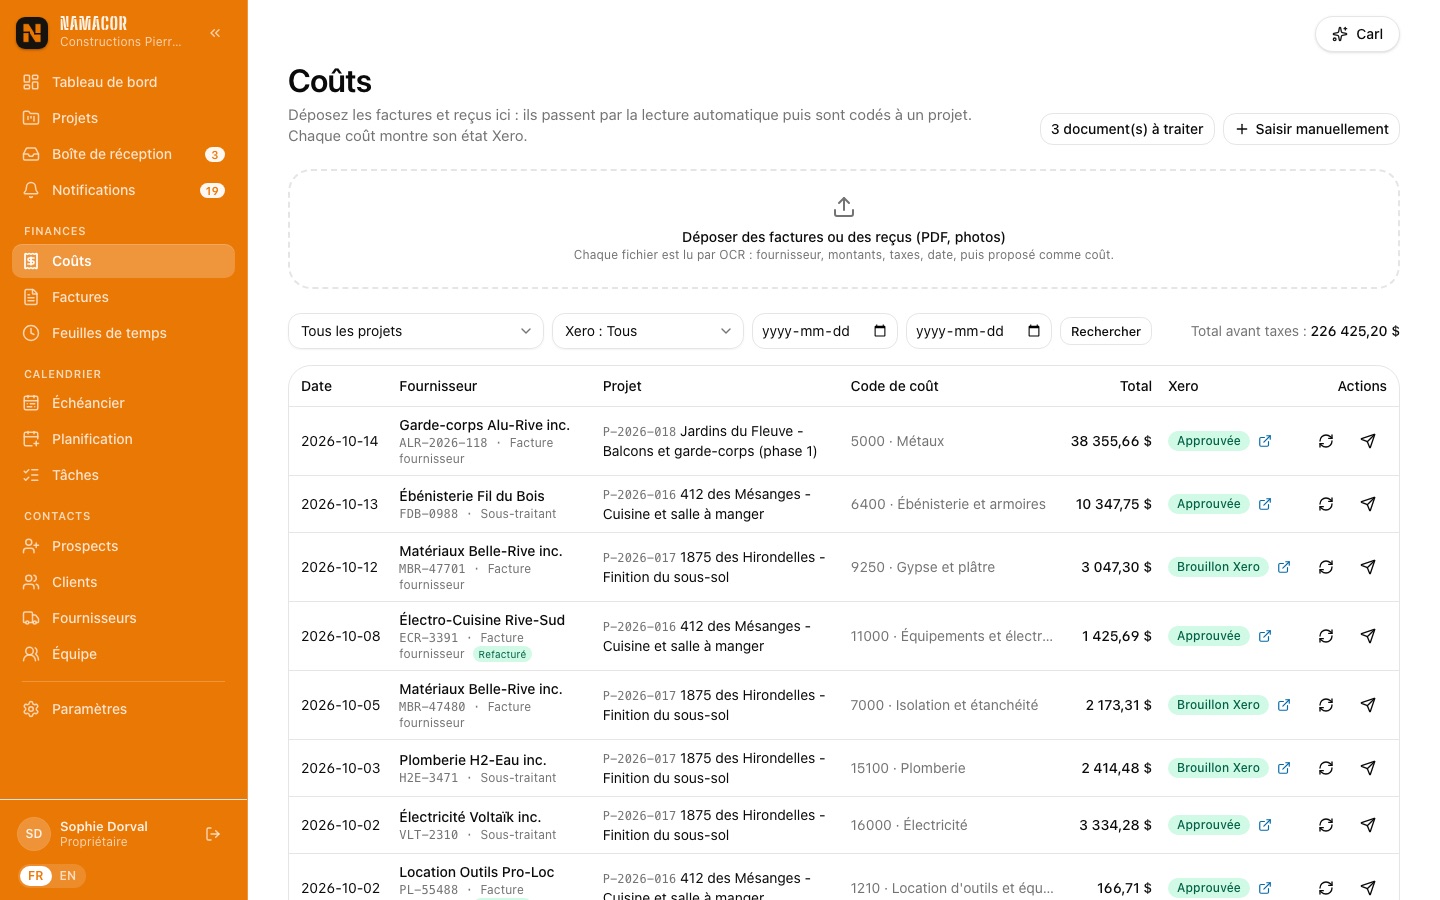Viewport: 1440px width, 900px height.
Task: Open Fournisseurs in sidebar
Action: [x=123, y=618]
